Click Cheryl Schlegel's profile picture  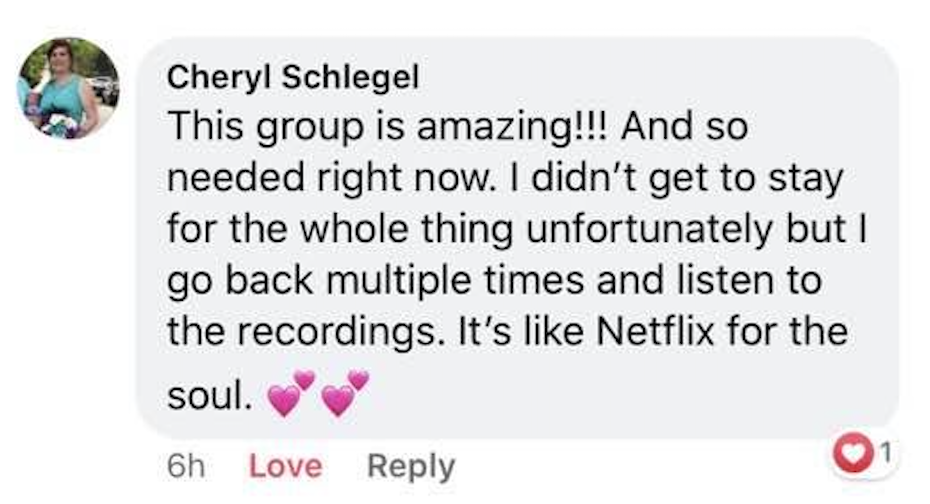(x=68, y=88)
